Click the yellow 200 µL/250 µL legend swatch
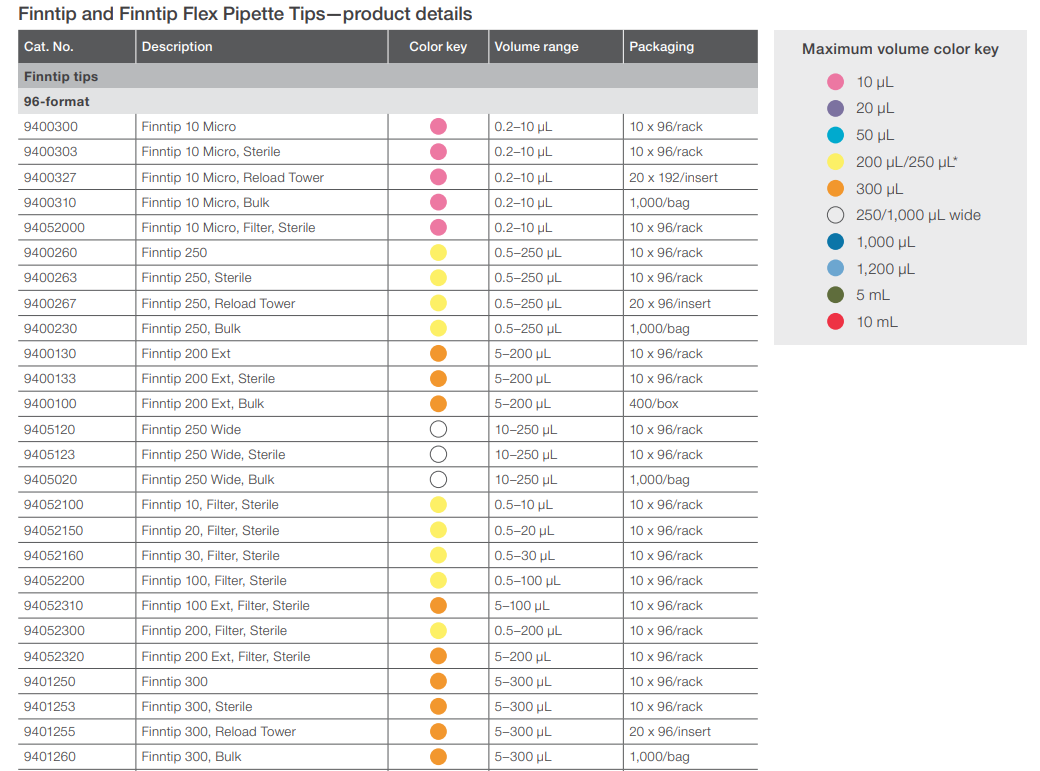1040x771 pixels. 835,162
